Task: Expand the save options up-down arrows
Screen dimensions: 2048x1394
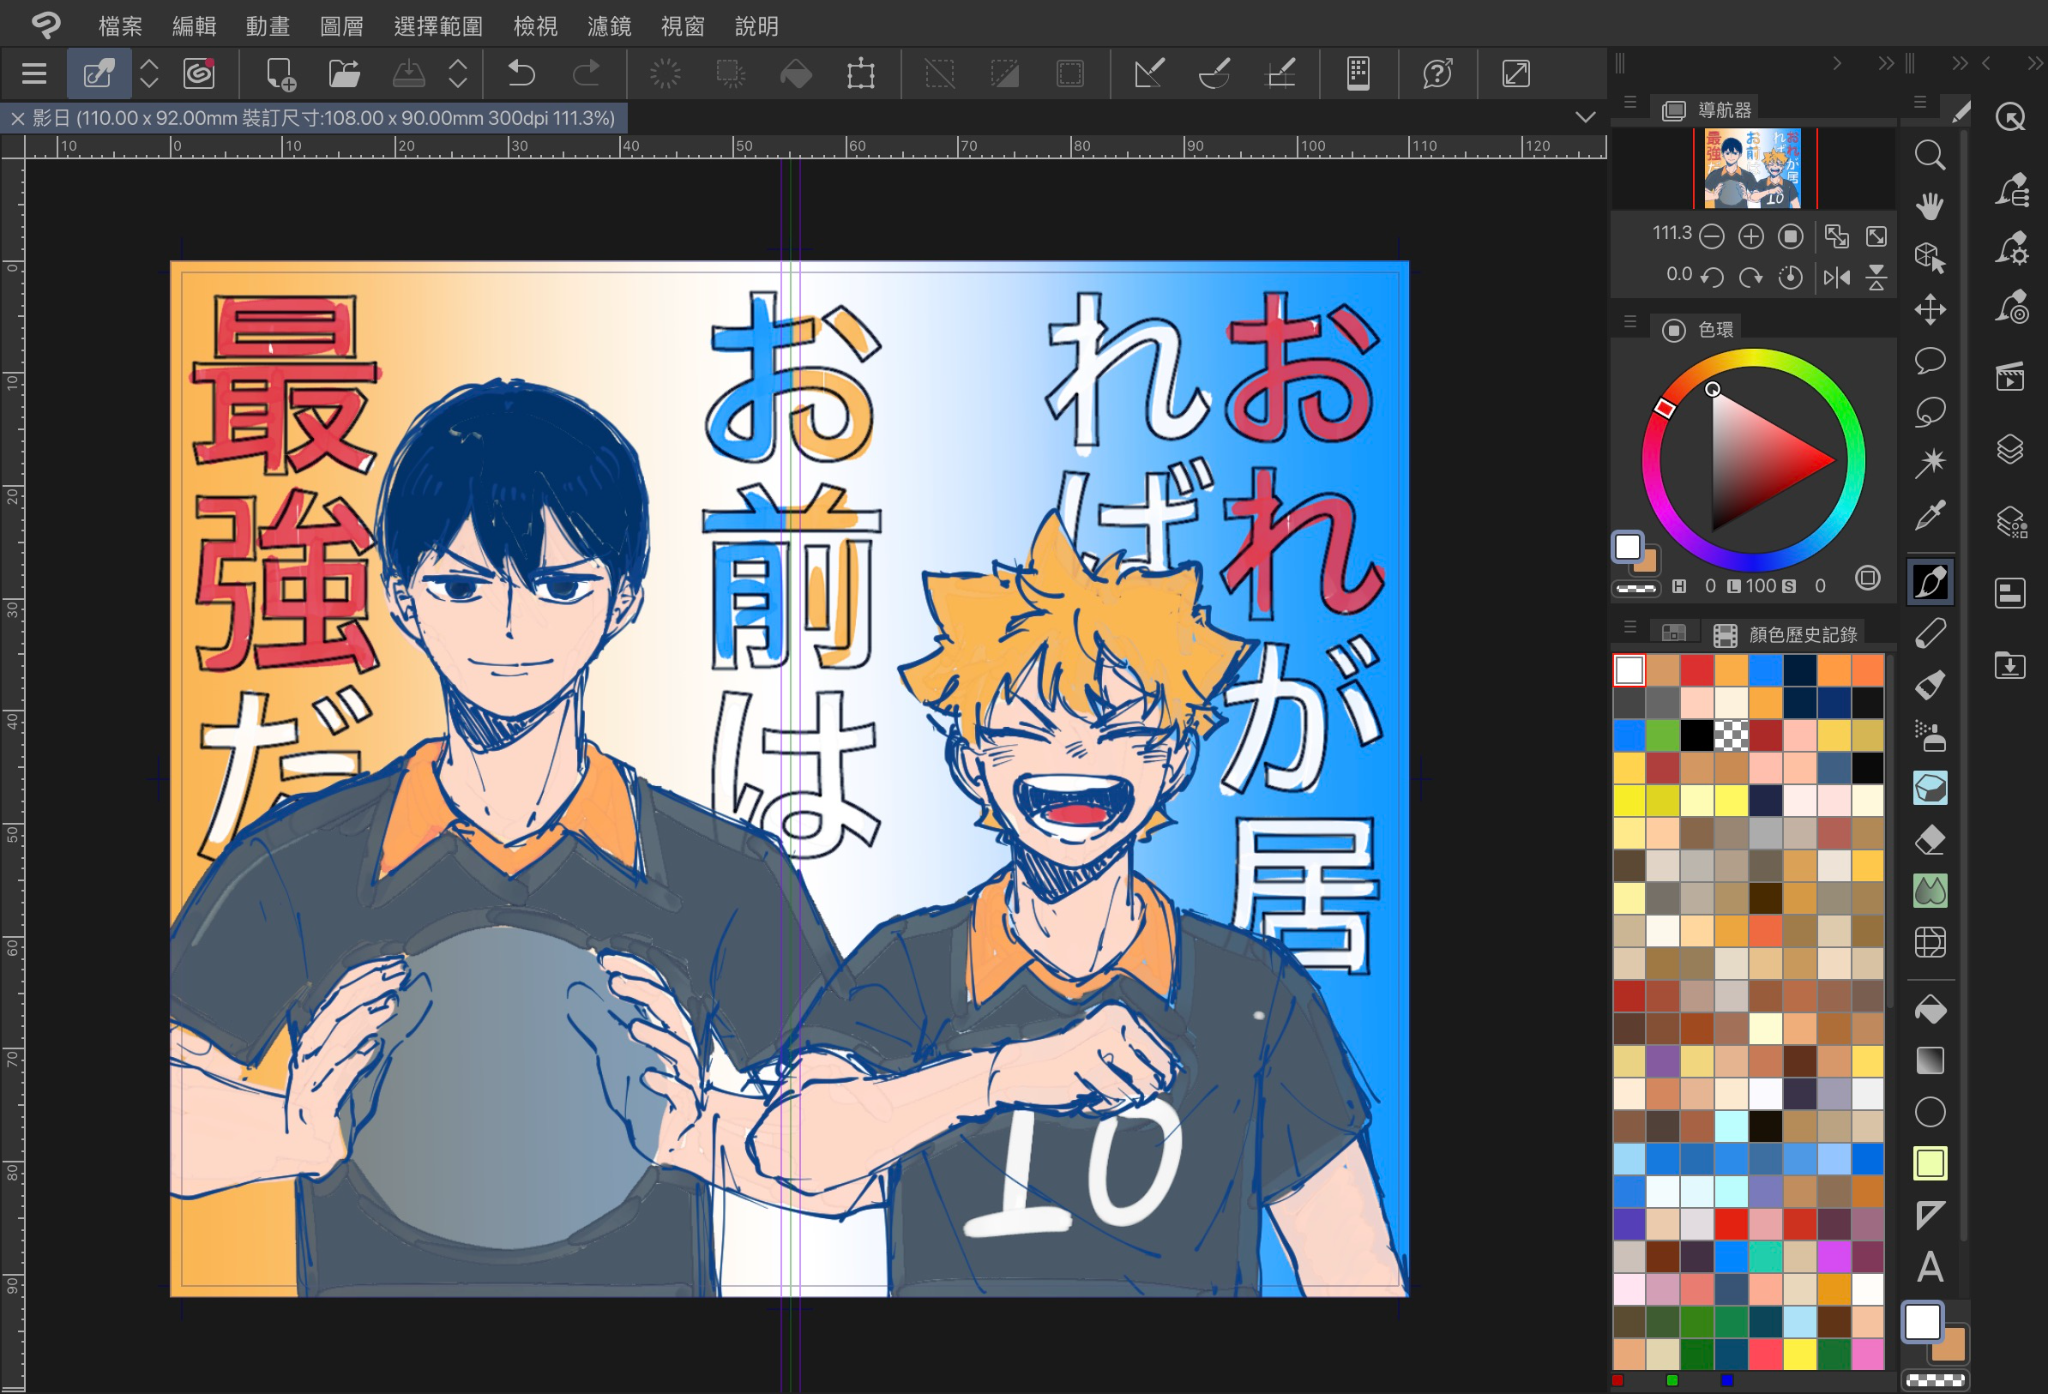Action: click(x=457, y=74)
